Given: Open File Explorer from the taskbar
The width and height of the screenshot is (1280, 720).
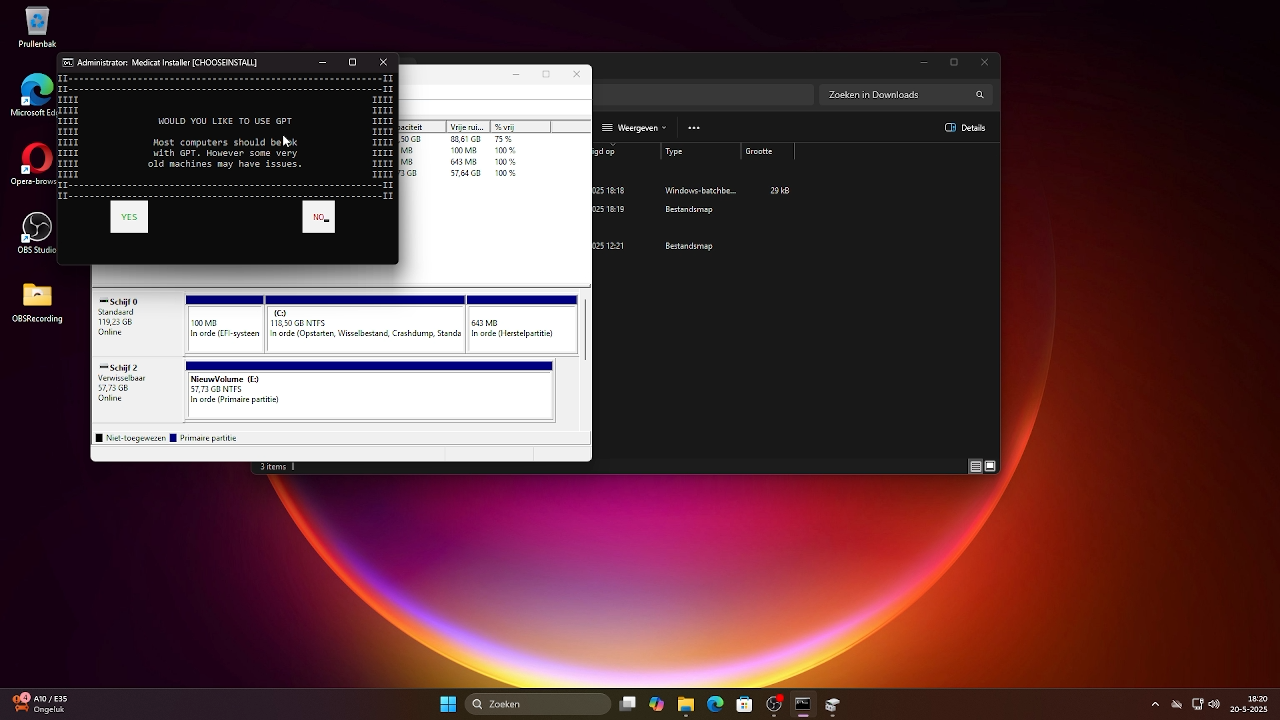Looking at the screenshot, I should [686, 704].
